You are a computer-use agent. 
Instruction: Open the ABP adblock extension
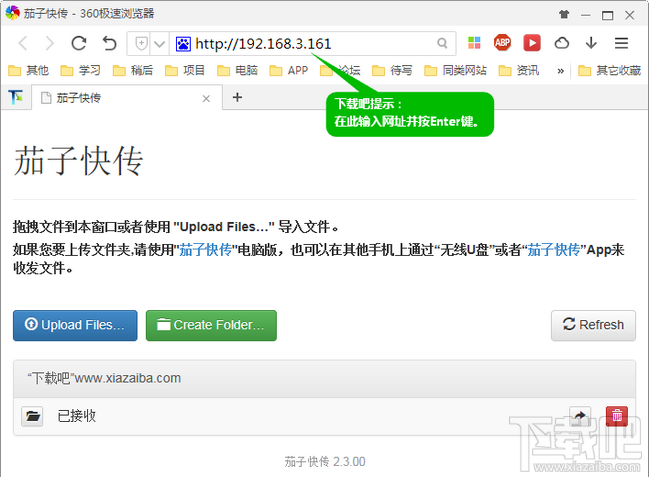tap(502, 43)
